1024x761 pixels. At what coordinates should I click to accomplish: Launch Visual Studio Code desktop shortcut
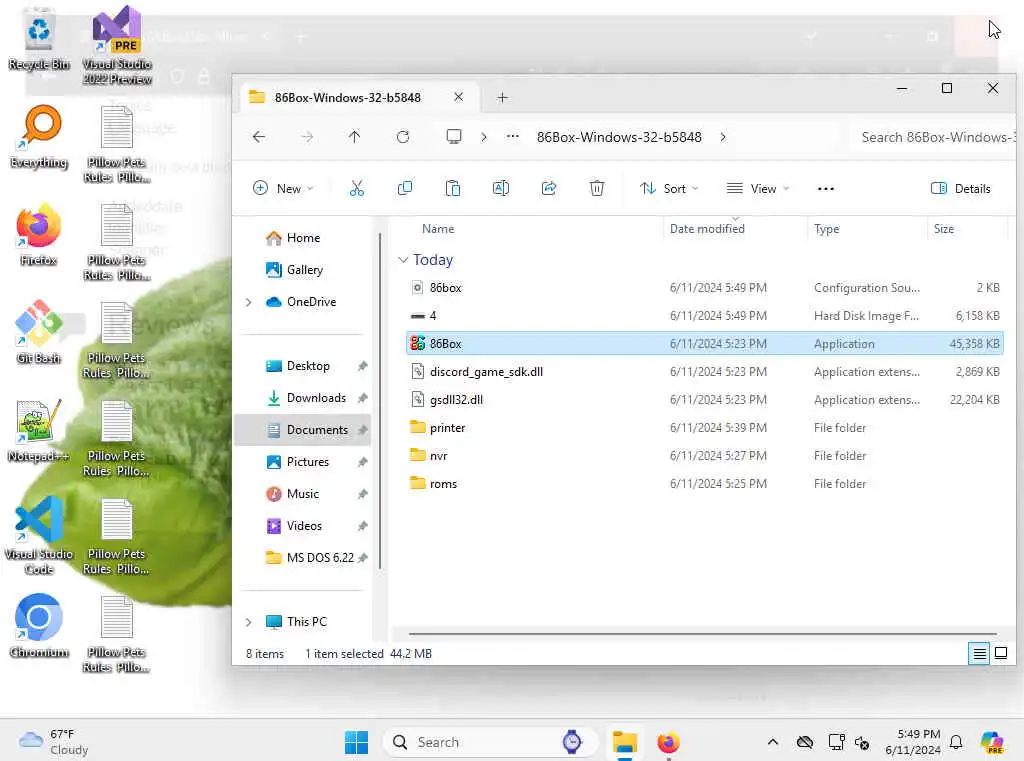39,536
